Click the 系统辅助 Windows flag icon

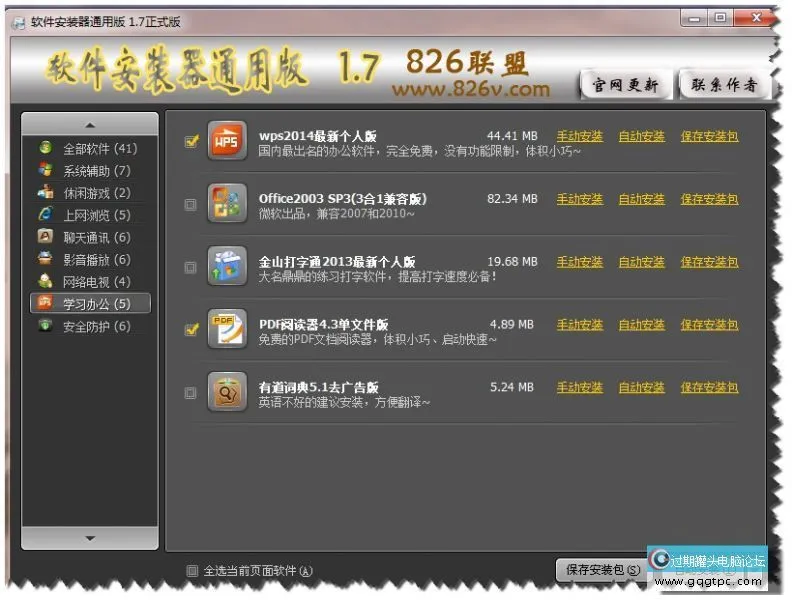click(45, 170)
